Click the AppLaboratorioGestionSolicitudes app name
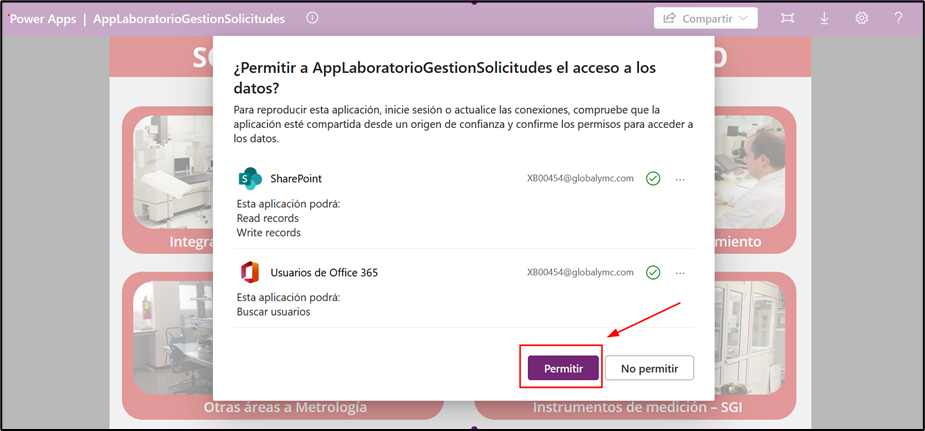925x431 pixels. 188,19
